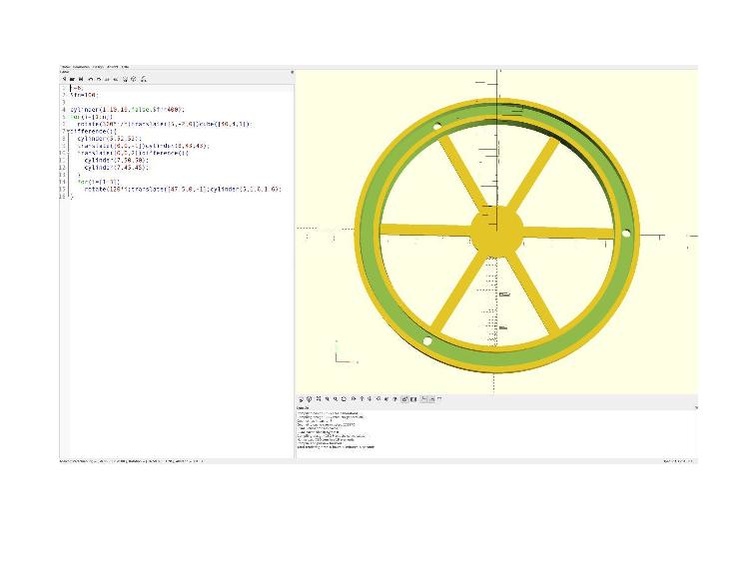
Task: Toggle Perspective projection in the viewer toolbar
Action: click(x=404, y=399)
